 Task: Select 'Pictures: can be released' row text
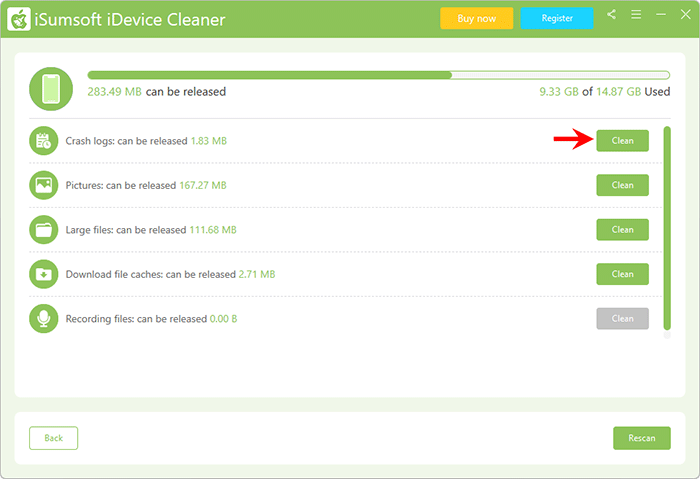[x=146, y=185]
